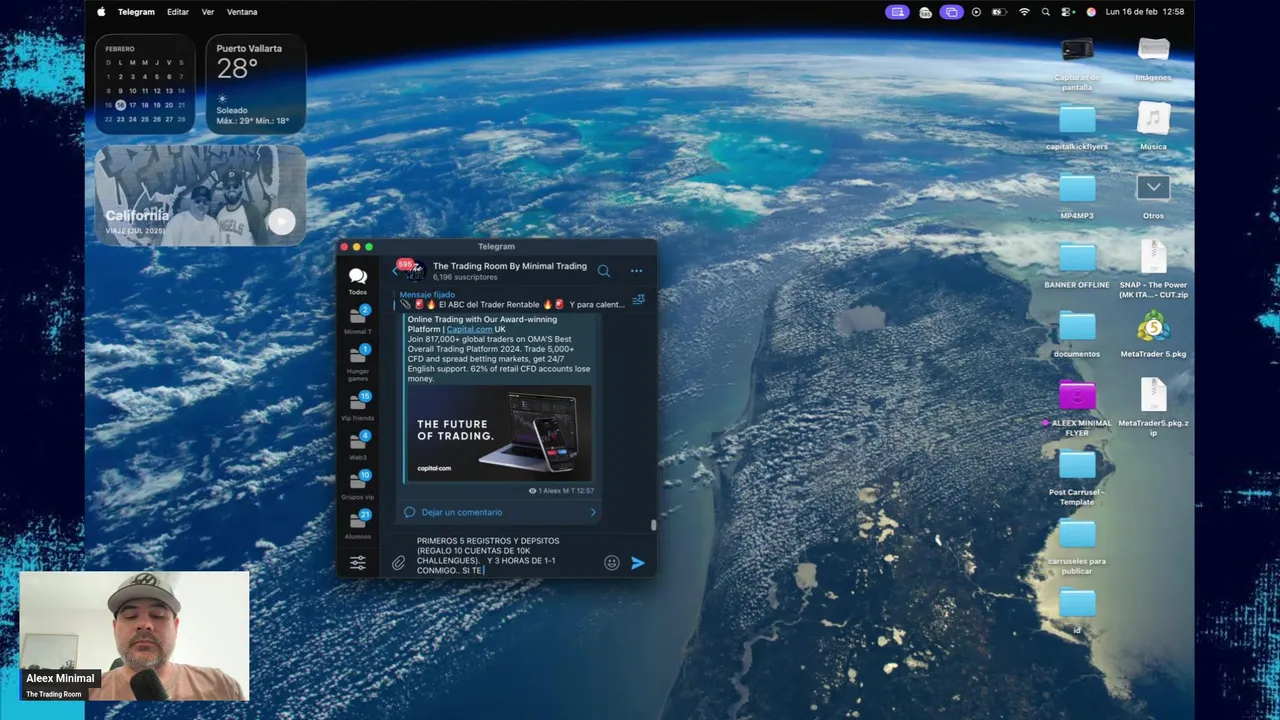This screenshot has width=1280, height=720.
Task: Show all pinned messages via the pin list icon
Action: tap(638, 299)
